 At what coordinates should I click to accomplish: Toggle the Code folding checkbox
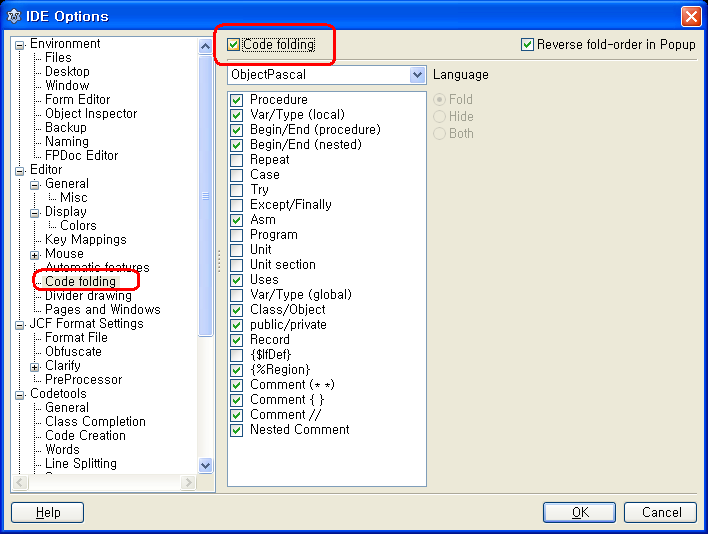[233, 45]
